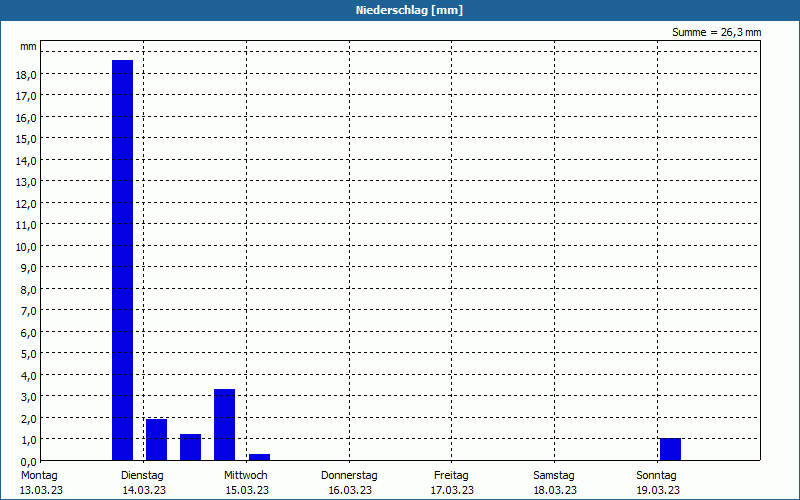Select the "Donnerstag 16.03.23" axis label
The height and width of the screenshot is (500, 800).
[x=349, y=483]
